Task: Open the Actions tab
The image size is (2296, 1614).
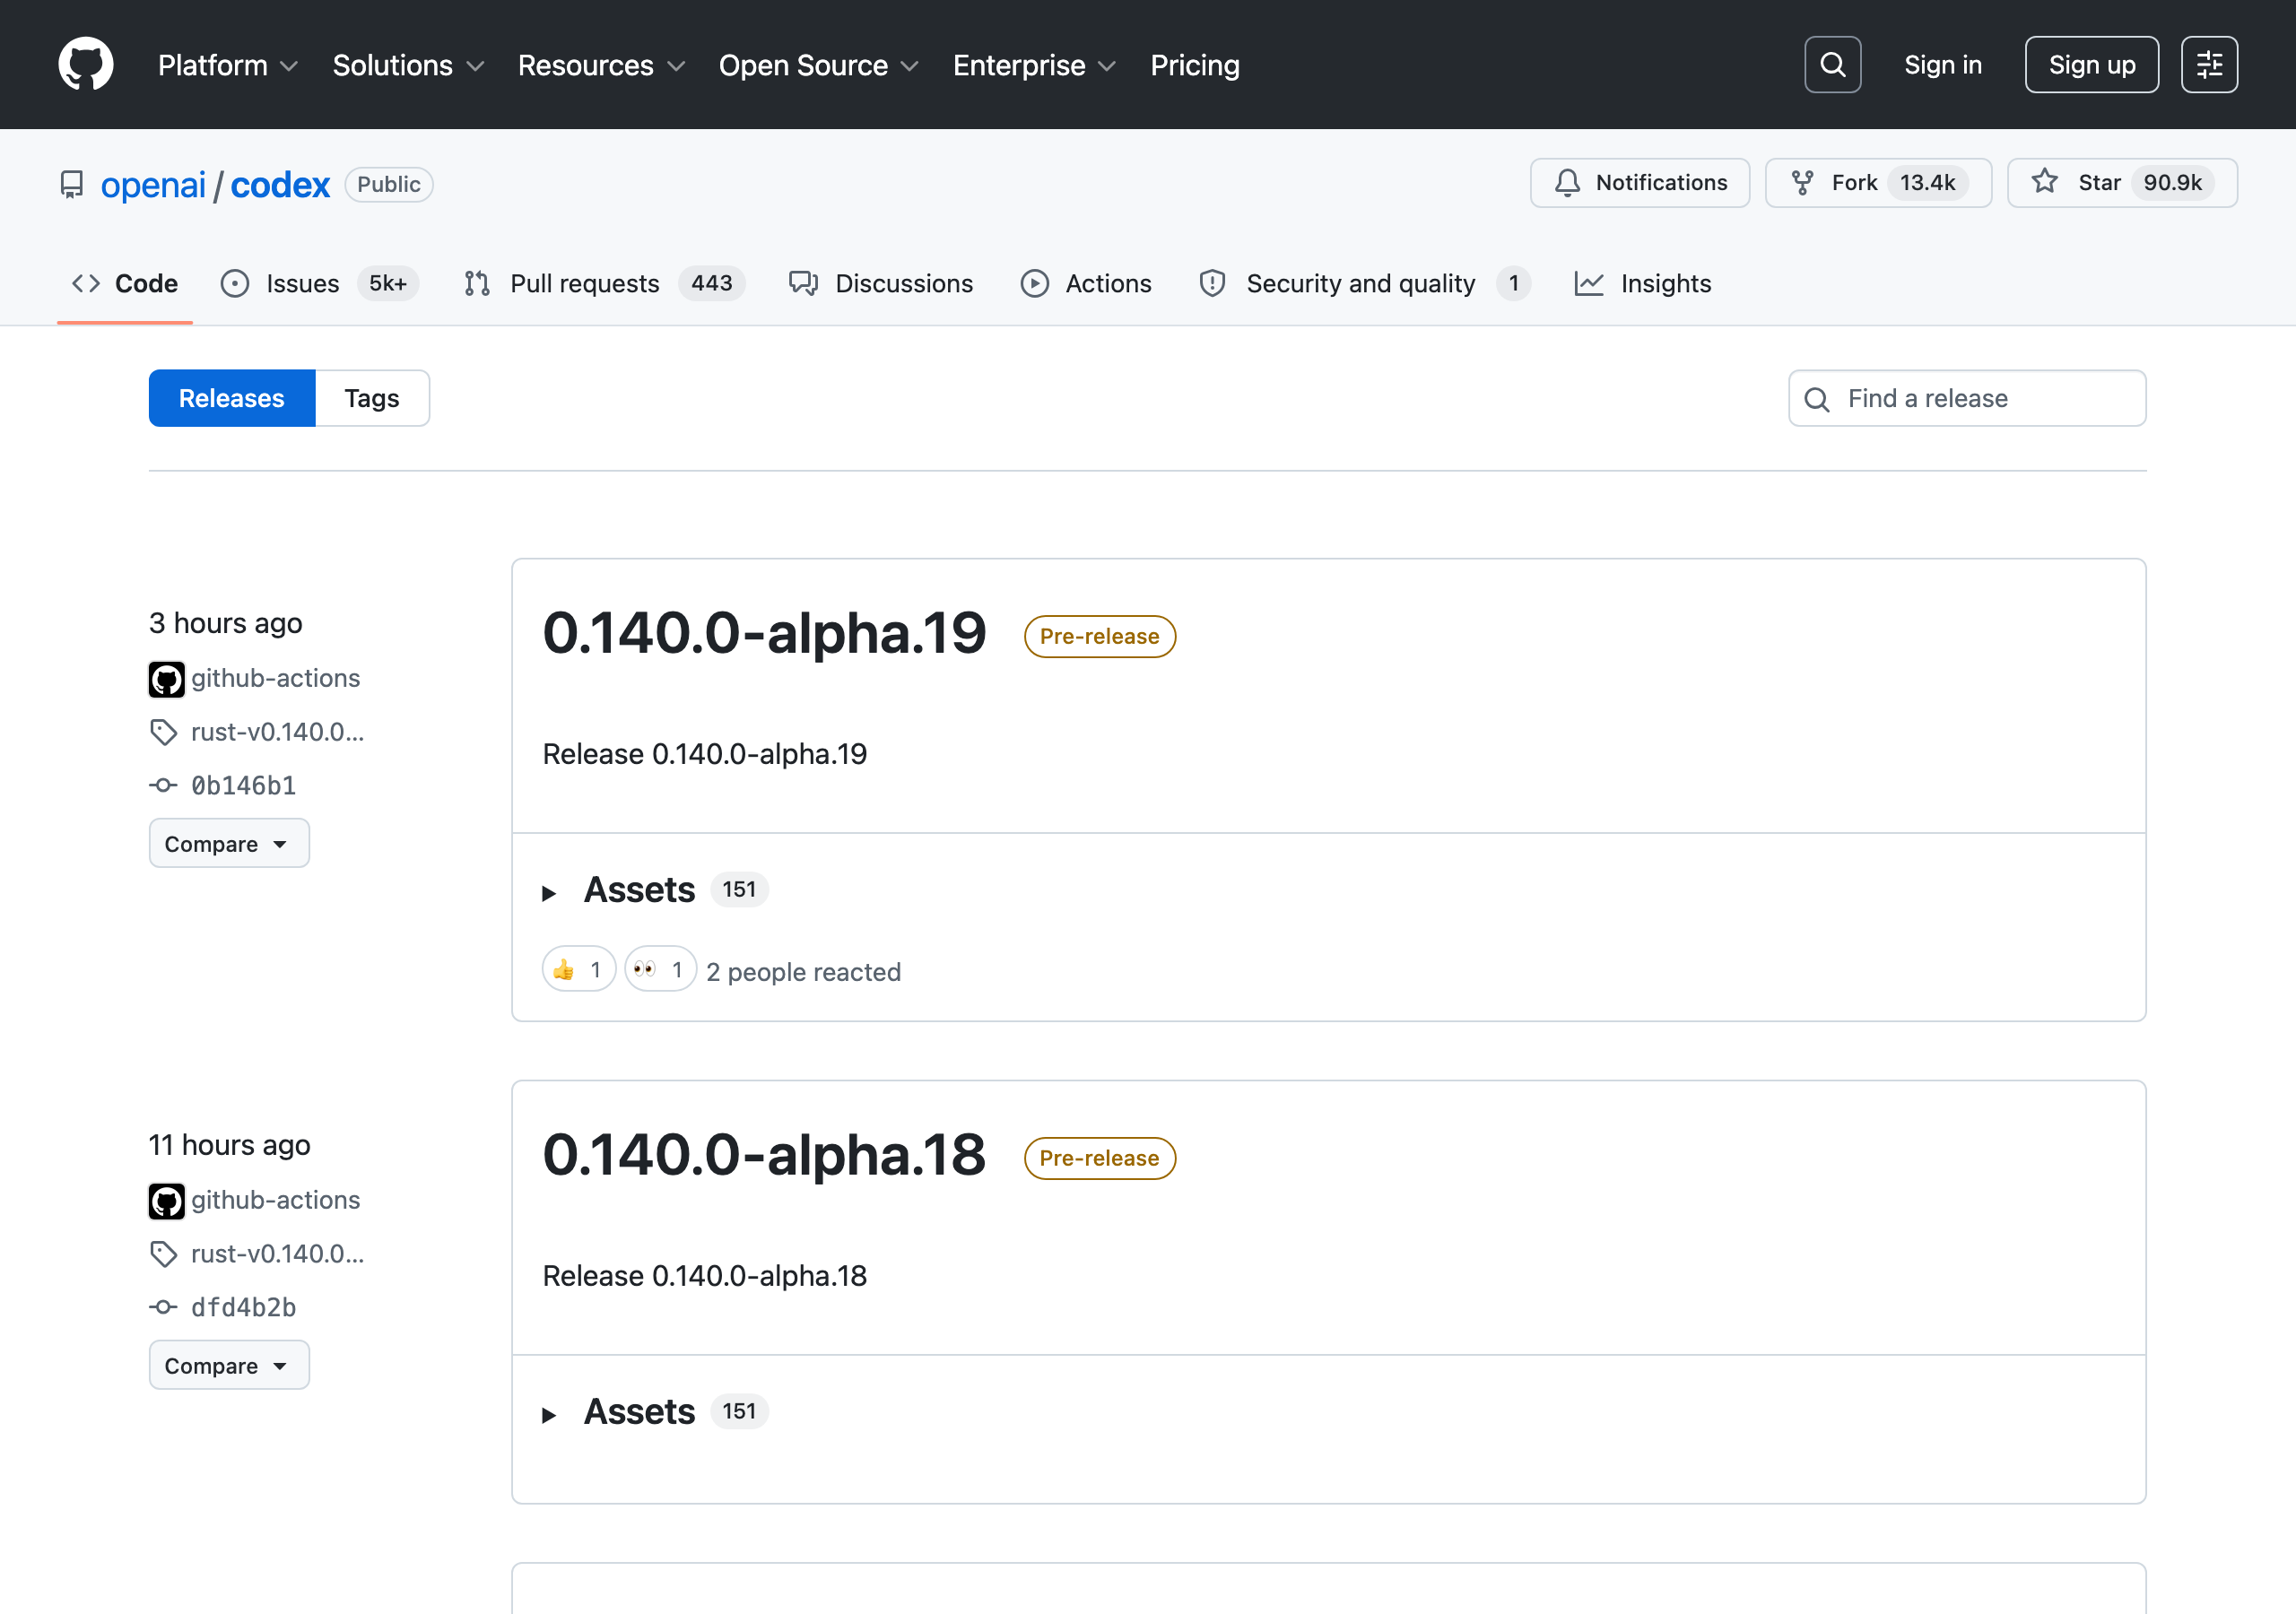Action: [1086, 284]
